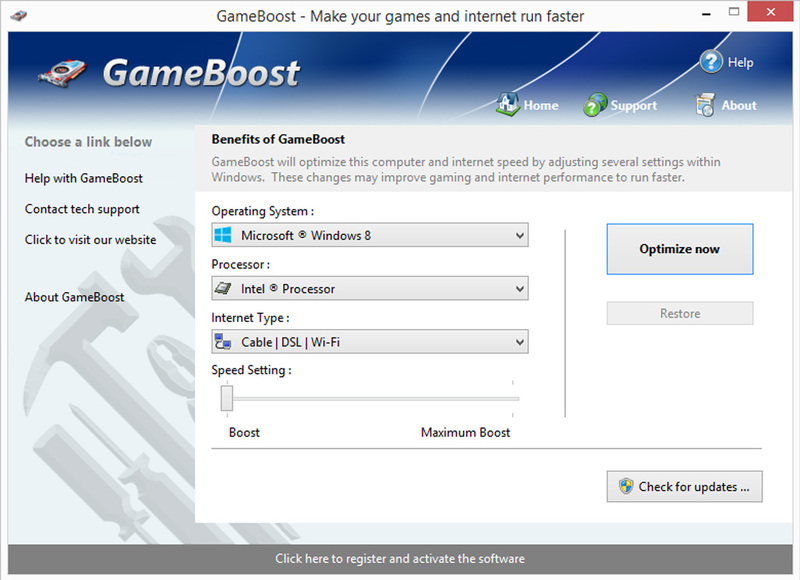Viewport: 800px width, 580px height.
Task: Maximize the GameBoost window
Action: 734,12
